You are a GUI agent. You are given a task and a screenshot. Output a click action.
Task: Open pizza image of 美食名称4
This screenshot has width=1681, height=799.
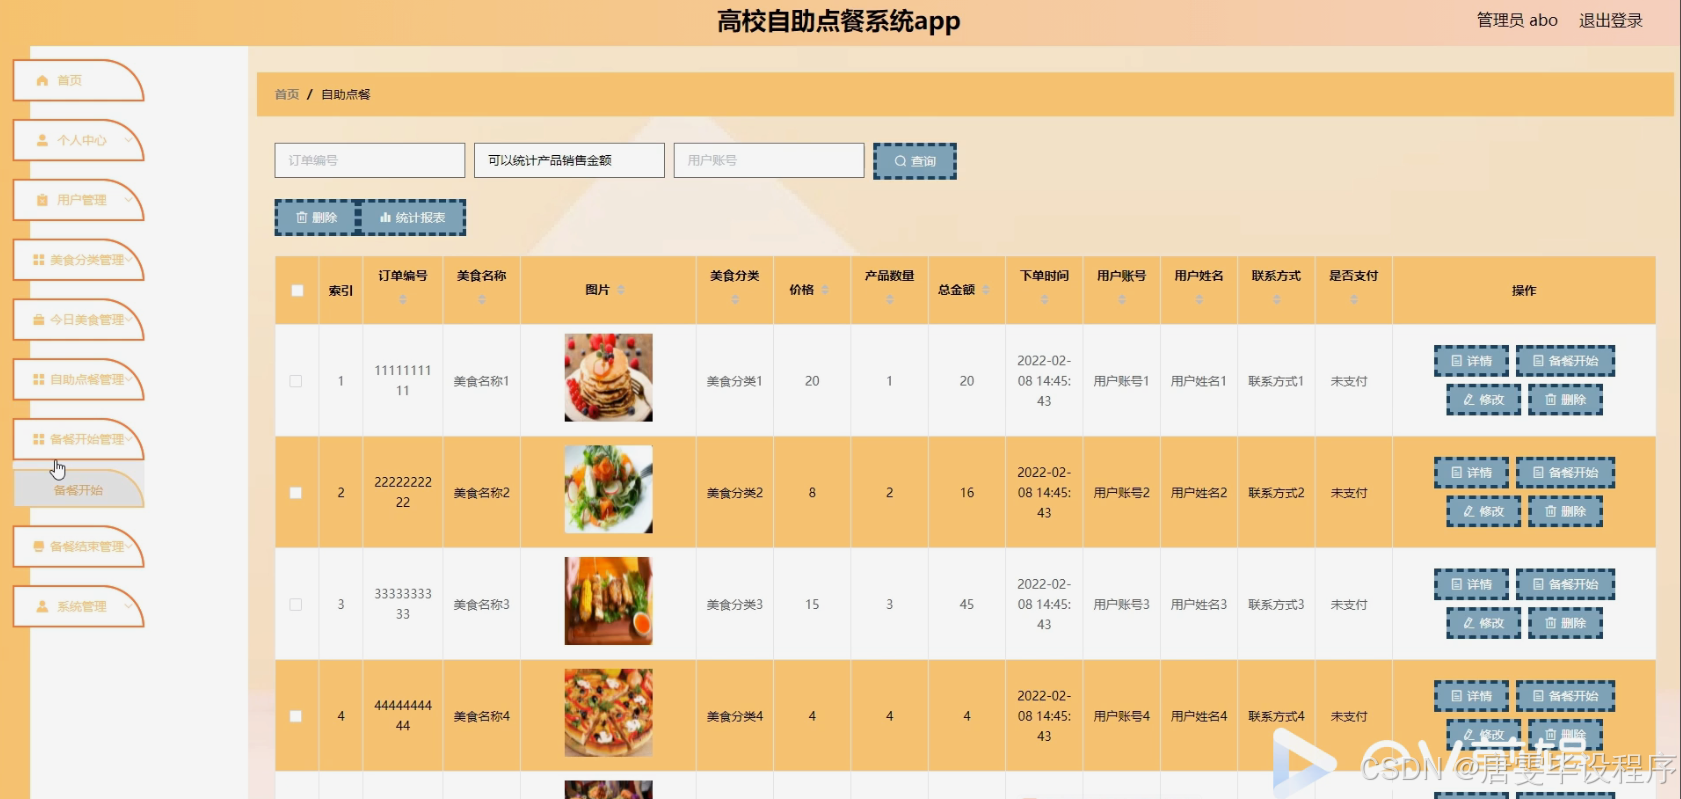click(x=608, y=713)
